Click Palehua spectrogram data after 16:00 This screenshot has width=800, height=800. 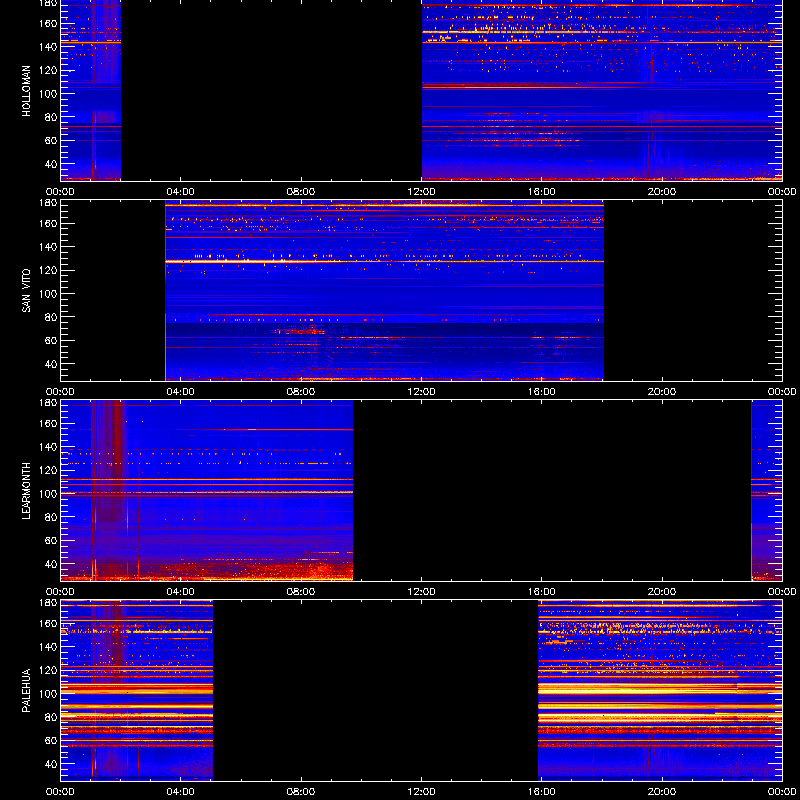pyautogui.click(x=660, y=691)
